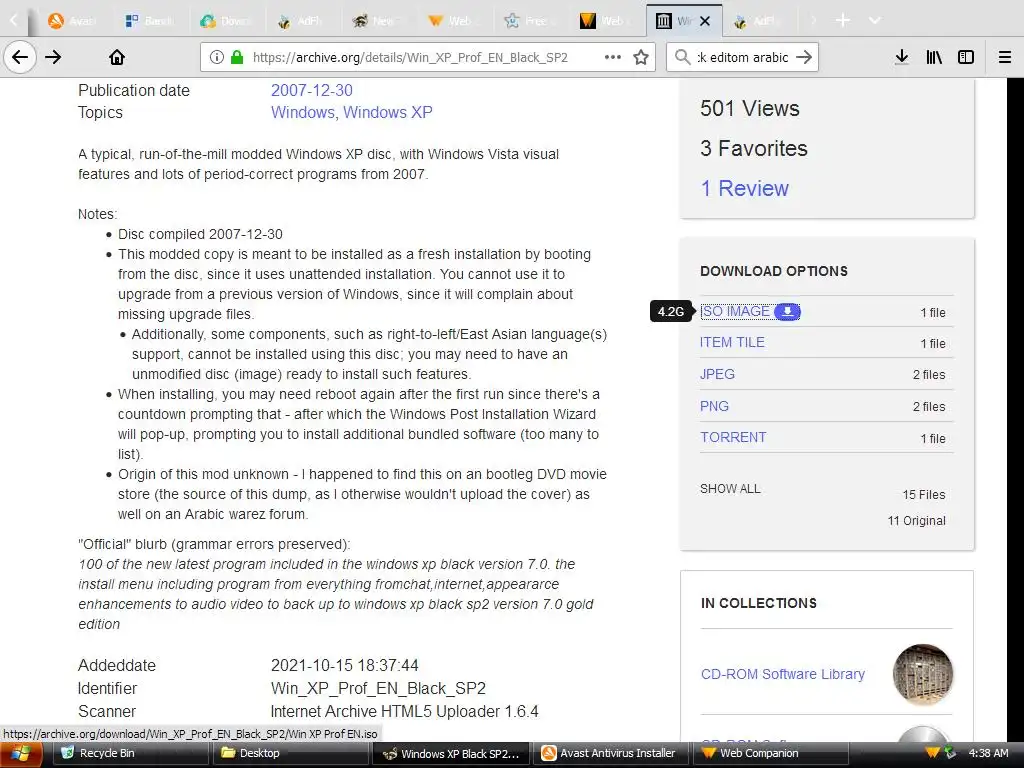Click SHOW ALL files link
This screenshot has height=768, width=1024.
coord(730,488)
